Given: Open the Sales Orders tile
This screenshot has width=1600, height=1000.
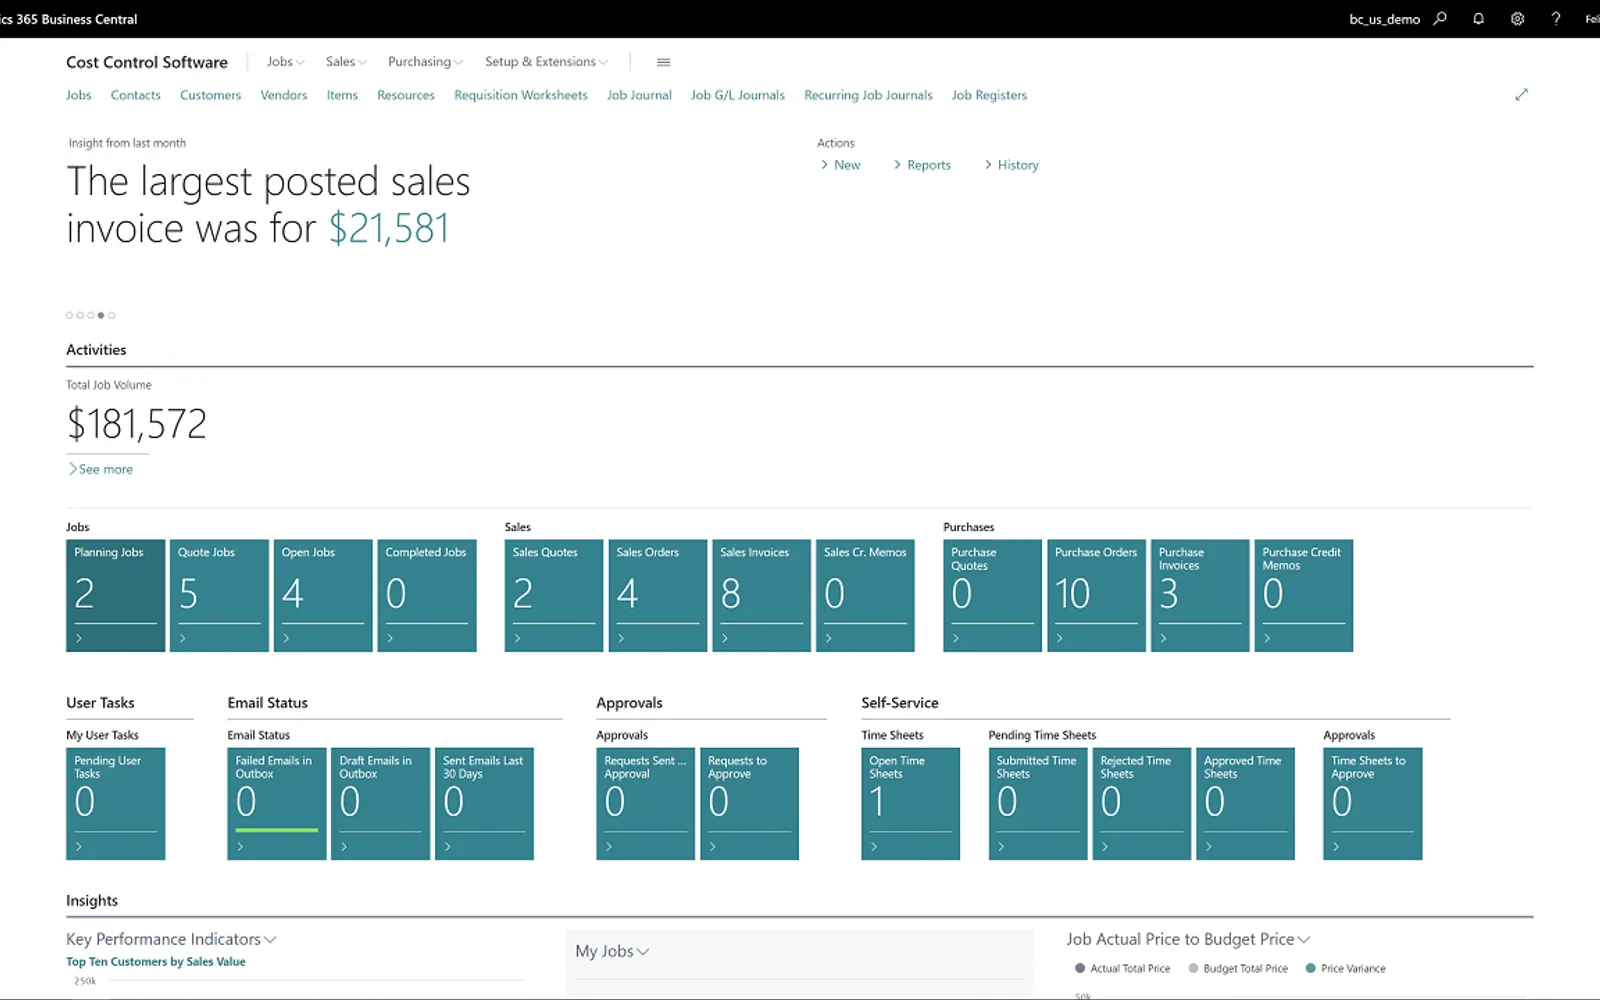Looking at the screenshot, I should (658, 596).
